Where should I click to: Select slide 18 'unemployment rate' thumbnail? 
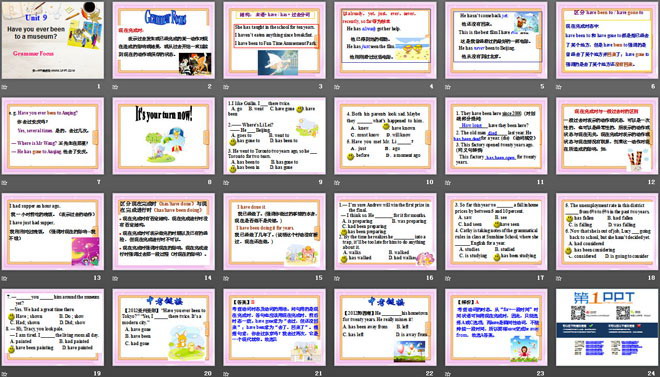click(x=607, y=231)
